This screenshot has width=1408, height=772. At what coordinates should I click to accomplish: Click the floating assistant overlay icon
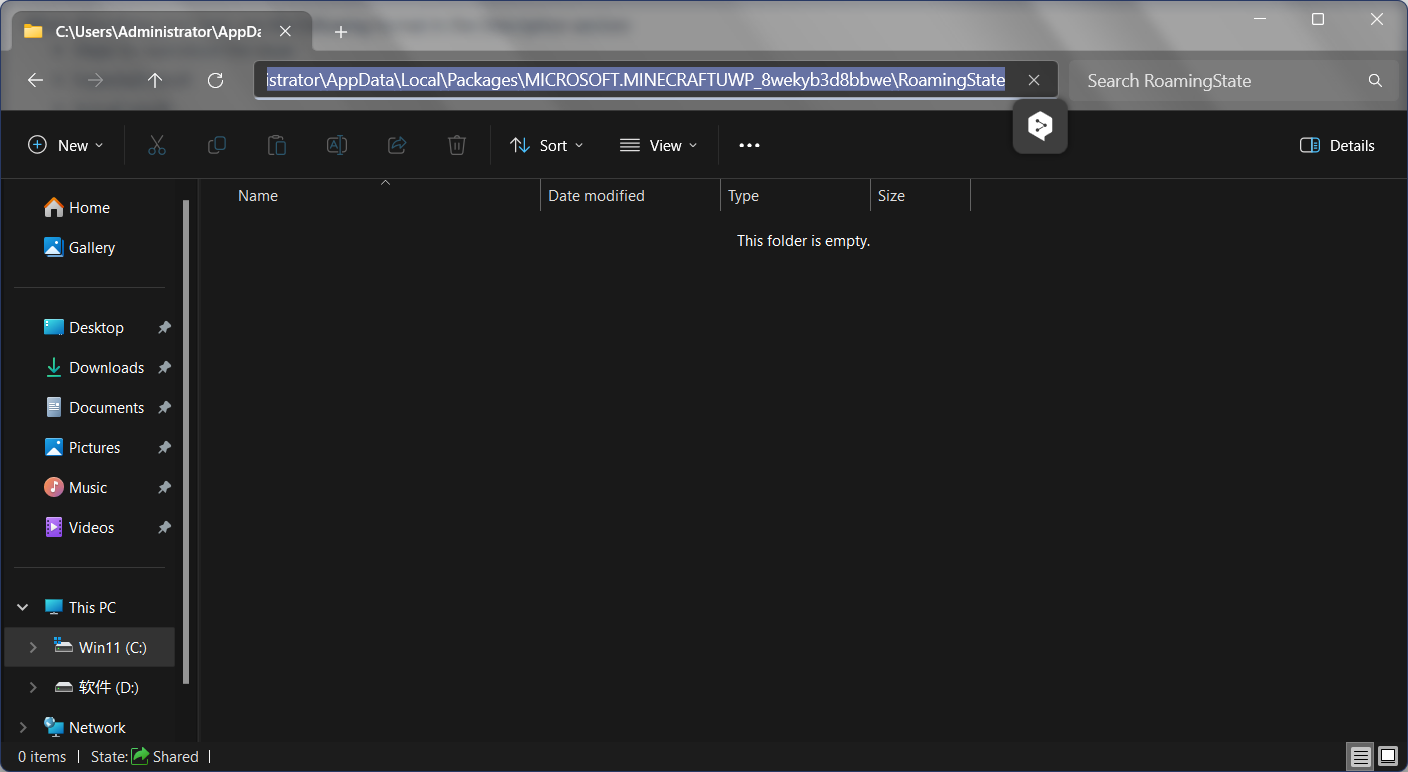[x=1040, y=126]
